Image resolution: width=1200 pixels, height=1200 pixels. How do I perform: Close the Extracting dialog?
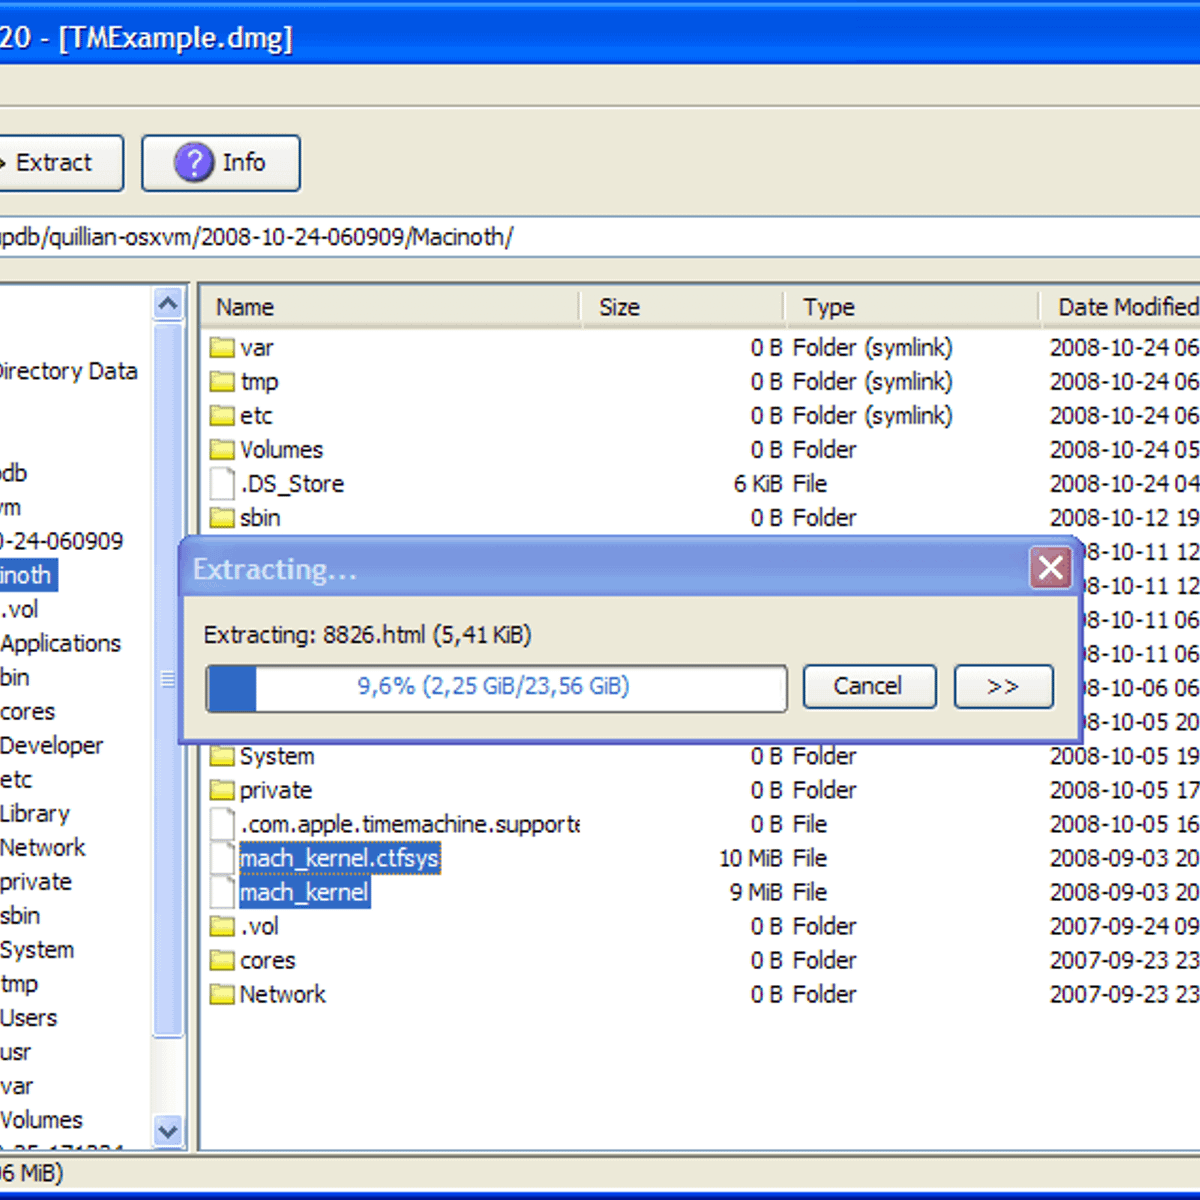[1050, 568]
